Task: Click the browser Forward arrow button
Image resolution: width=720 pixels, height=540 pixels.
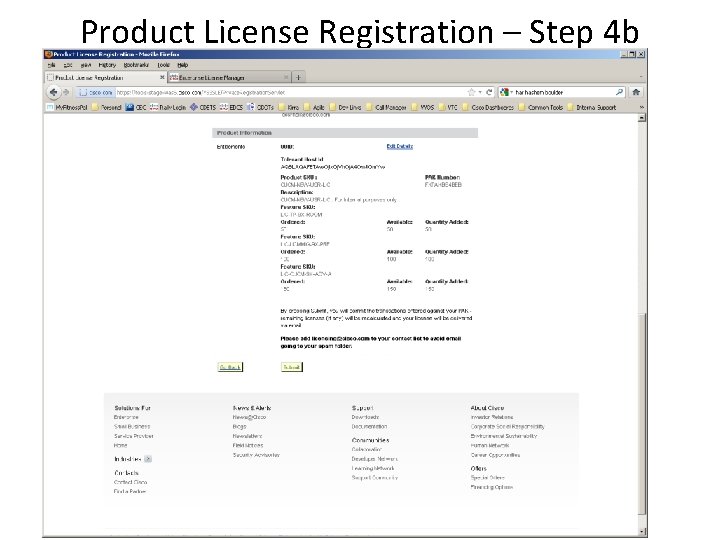Action: [x=66, y=92]
